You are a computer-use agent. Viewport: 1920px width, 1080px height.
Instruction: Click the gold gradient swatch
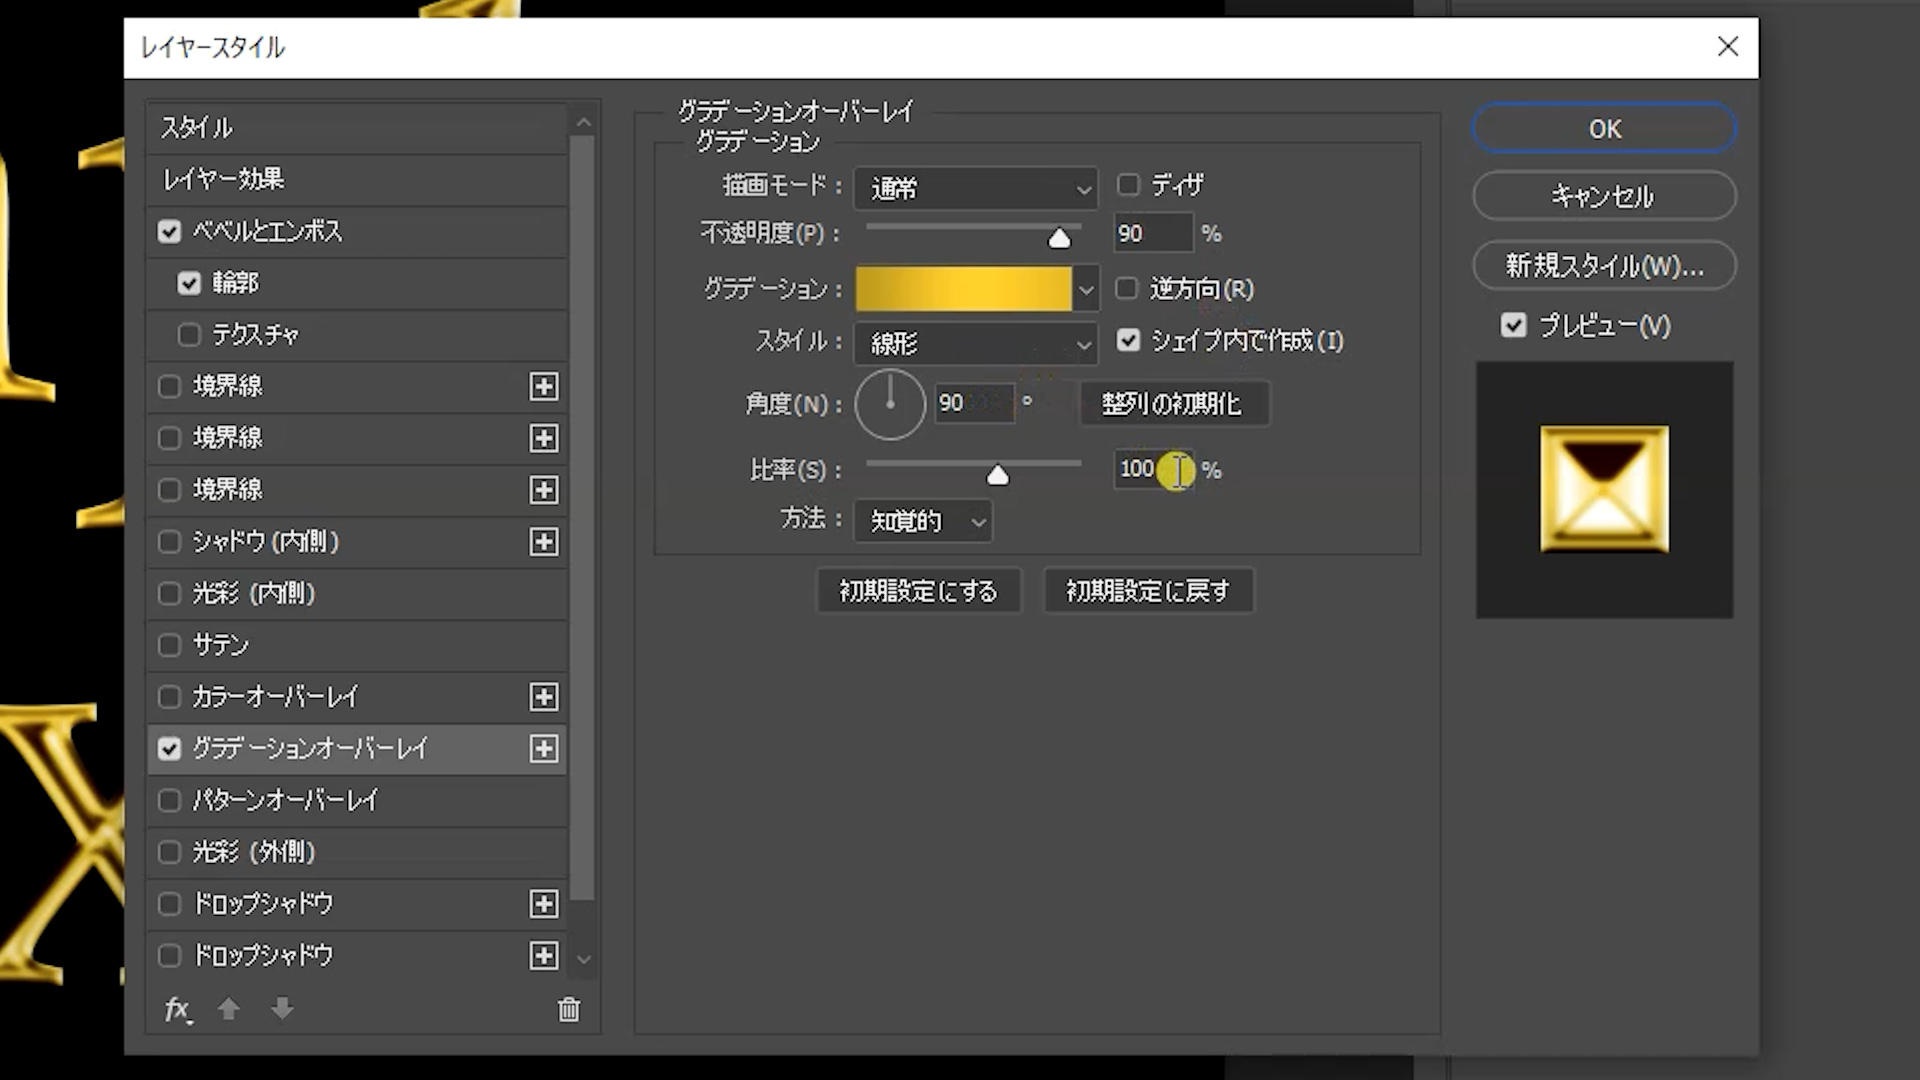962,289
